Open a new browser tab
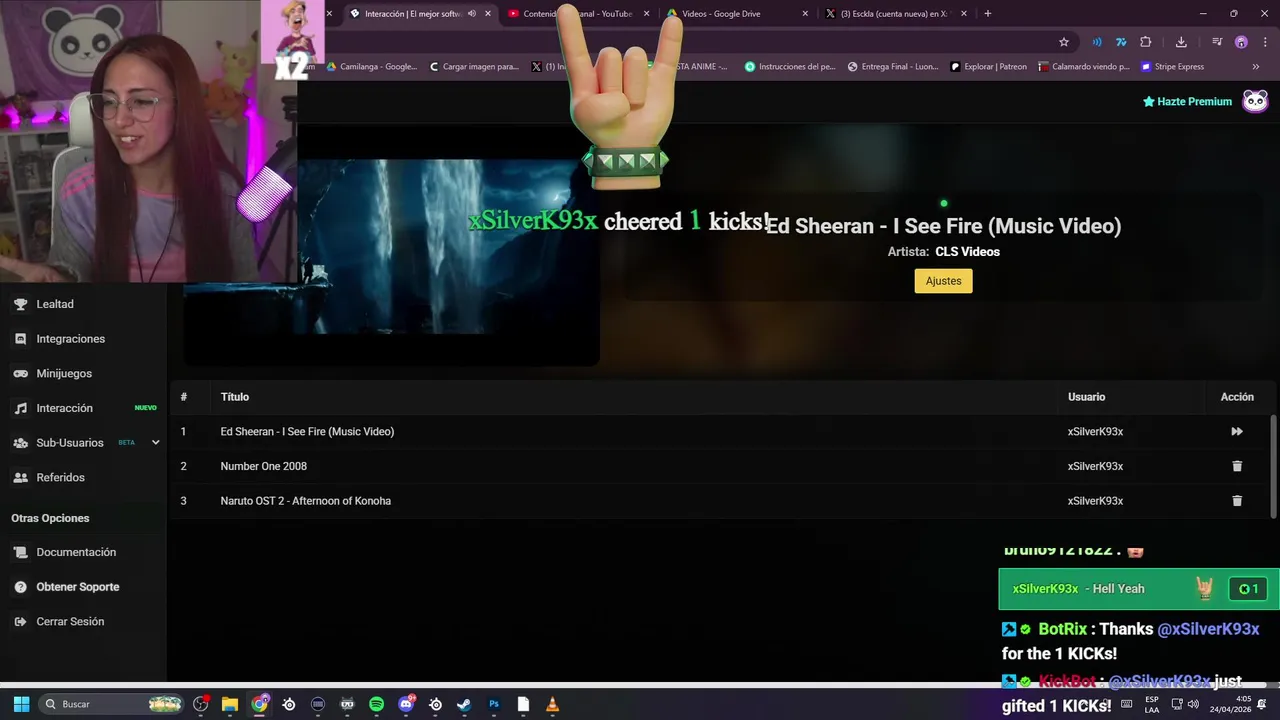 click(x=988, y=14)
